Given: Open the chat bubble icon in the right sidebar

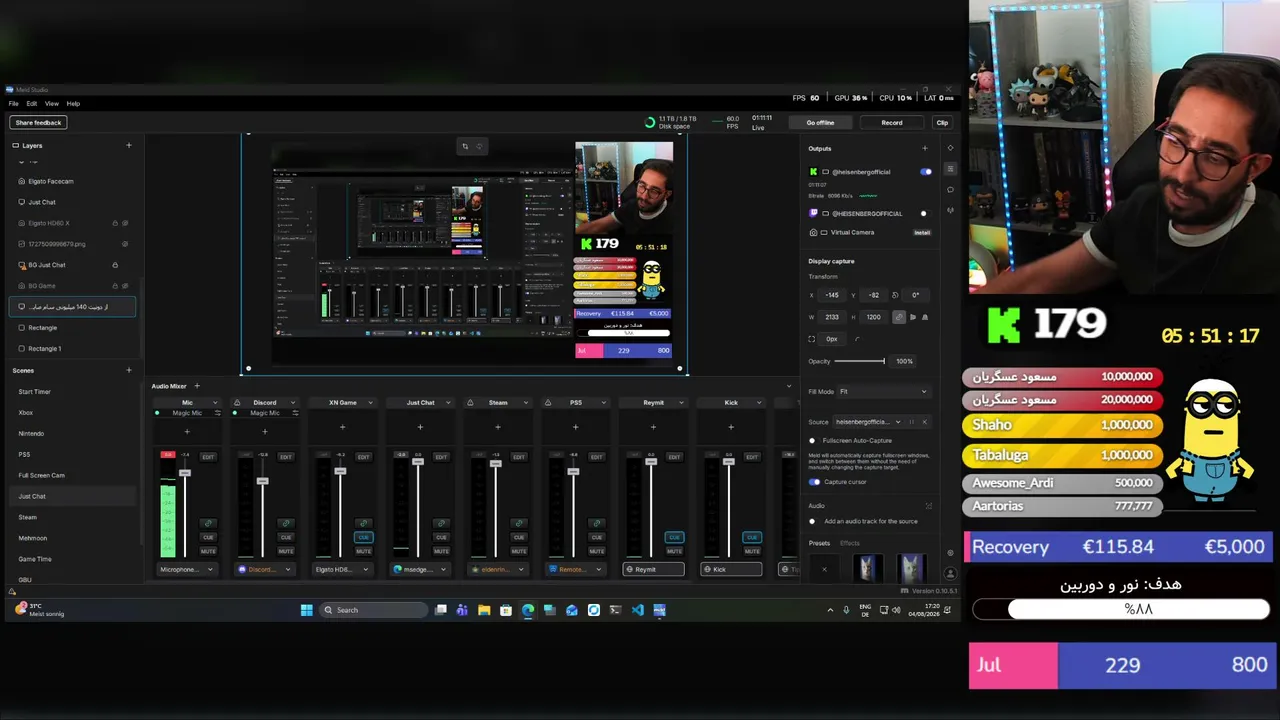Looking at the screenshot, I should 950,190.
